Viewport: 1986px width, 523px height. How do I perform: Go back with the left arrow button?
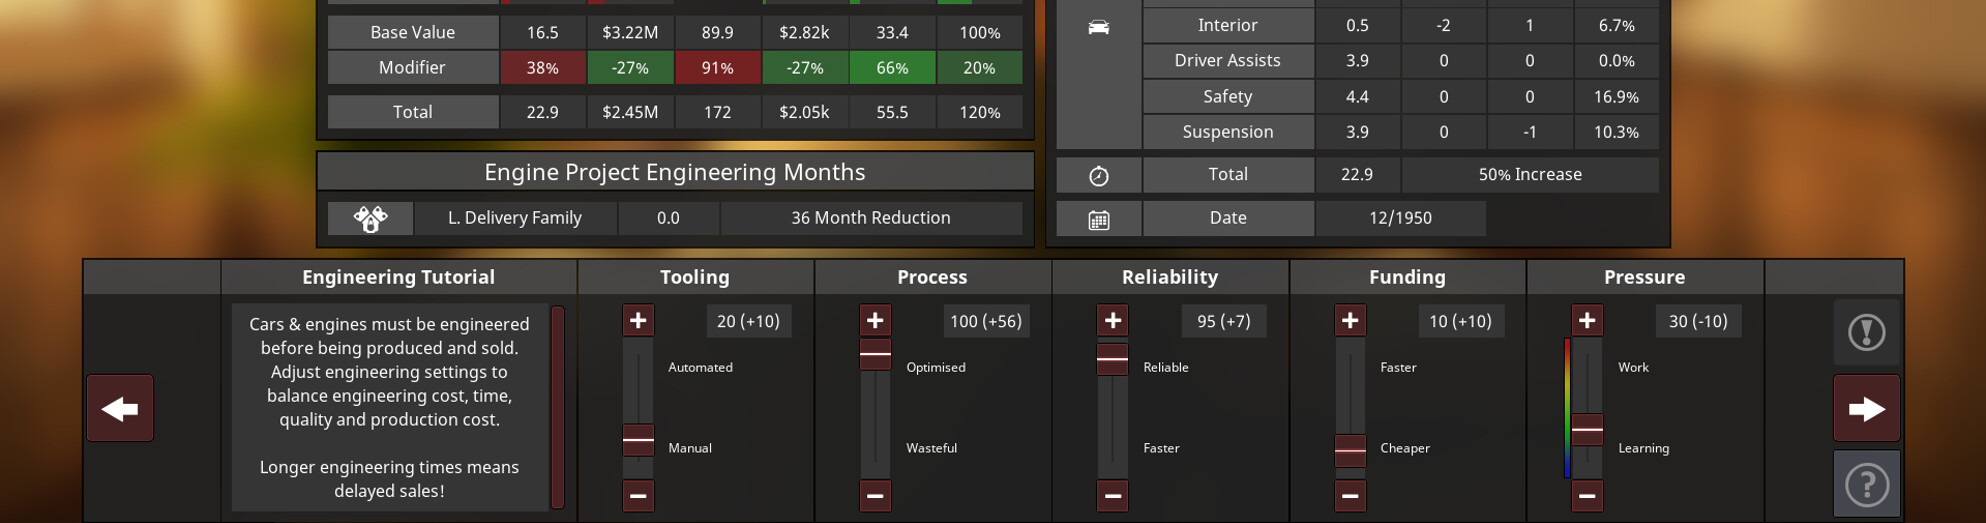pos(120,408)
